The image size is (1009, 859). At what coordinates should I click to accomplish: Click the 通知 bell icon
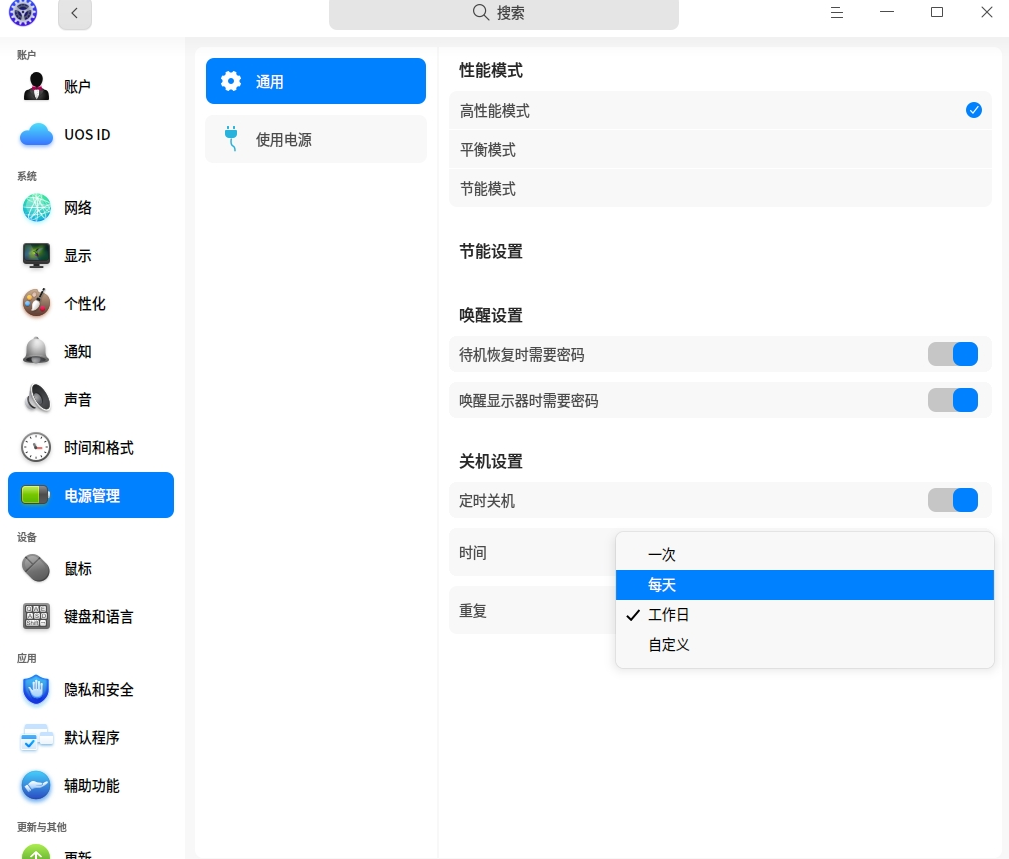tap(36, 351)
